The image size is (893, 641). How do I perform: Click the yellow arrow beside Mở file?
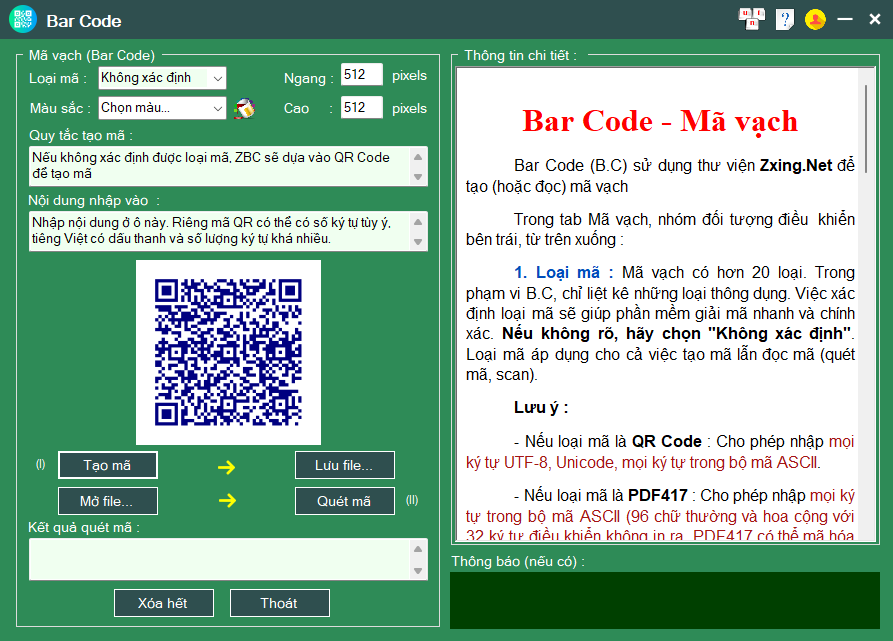pos(227,501)
